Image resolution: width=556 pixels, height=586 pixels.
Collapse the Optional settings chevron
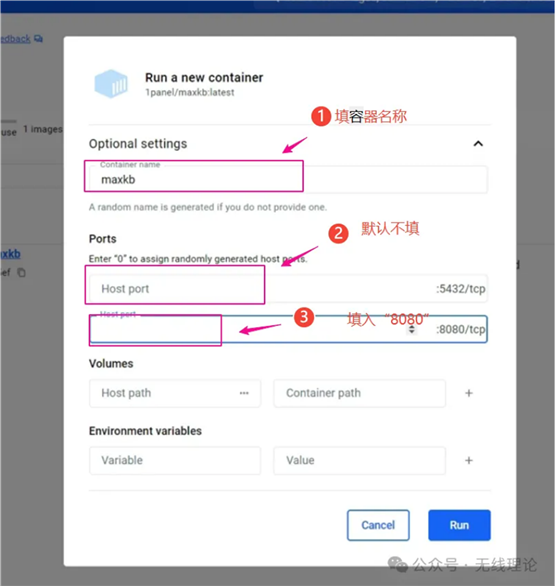pos(478,144)
